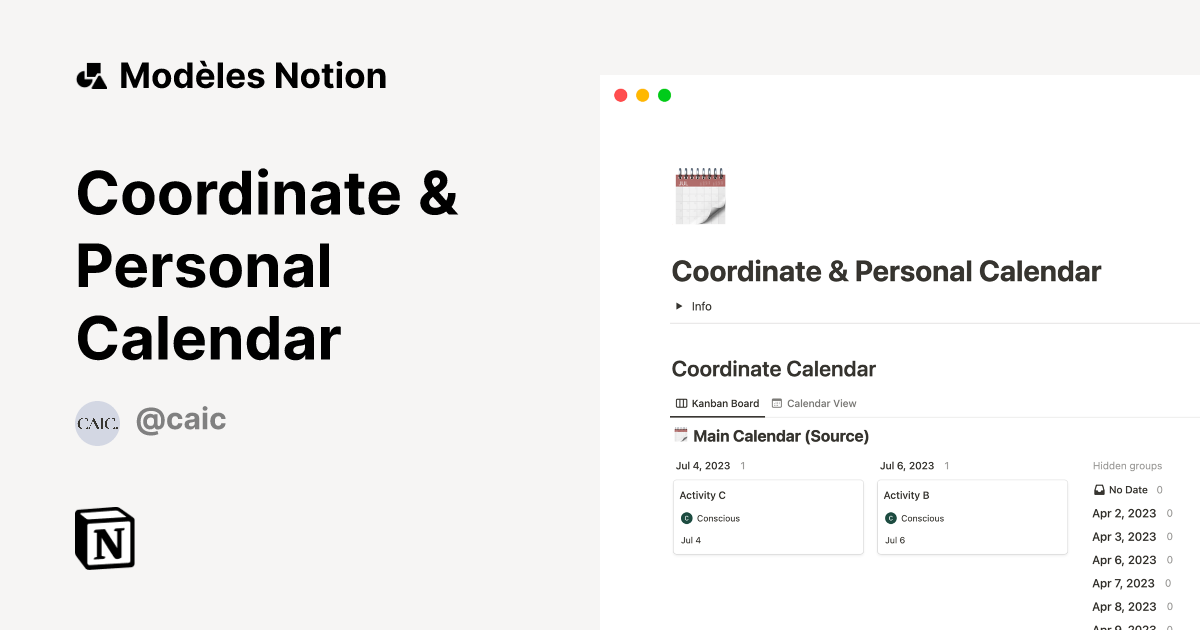The width and height of the screenshot is (1200, 630).
Task: Open the Main Calendar (Source) database
Action: (780, 436)
